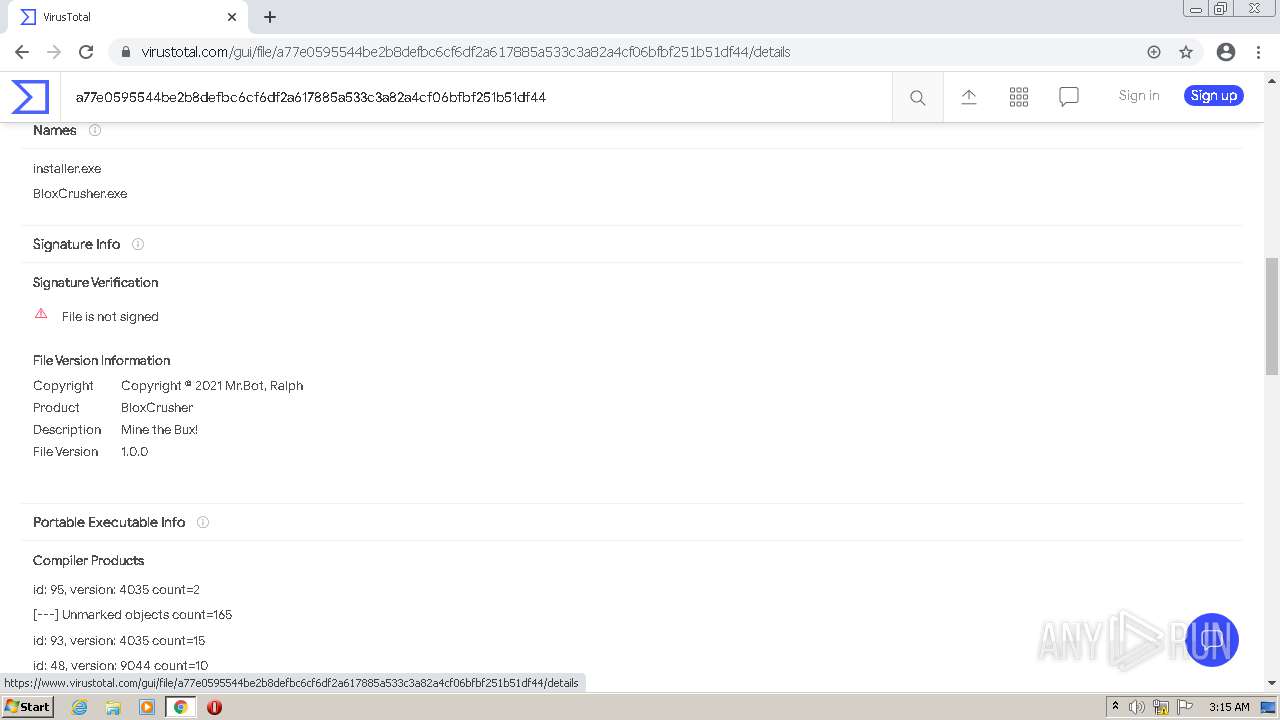Click the browser address bar URL
Image resolution: width=1280 pixels, height=720 pixels.
click(466, 52)
